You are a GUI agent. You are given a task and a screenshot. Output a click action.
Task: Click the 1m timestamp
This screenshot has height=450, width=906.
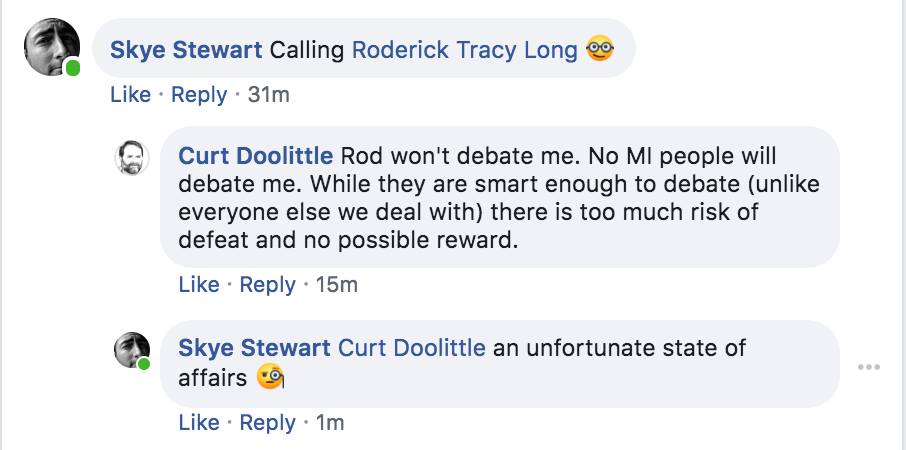tap(330, 423)
